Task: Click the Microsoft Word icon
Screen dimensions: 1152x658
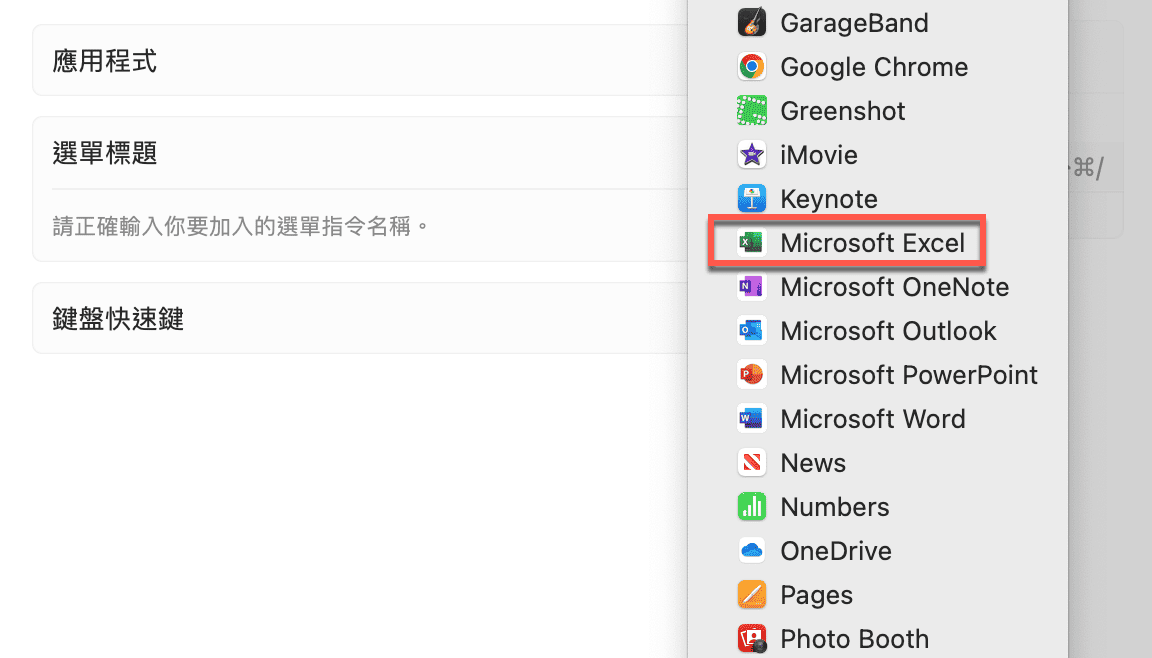Action: coord(752,419)
